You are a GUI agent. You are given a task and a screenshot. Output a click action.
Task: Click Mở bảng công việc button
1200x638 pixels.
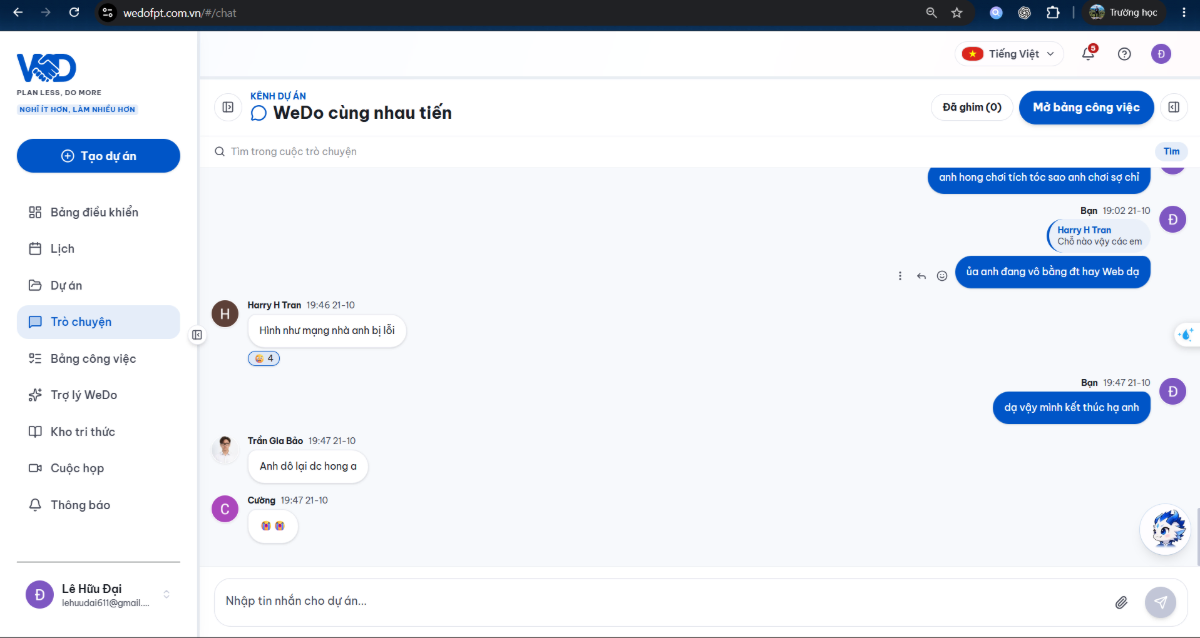(x=1086, y=107)
